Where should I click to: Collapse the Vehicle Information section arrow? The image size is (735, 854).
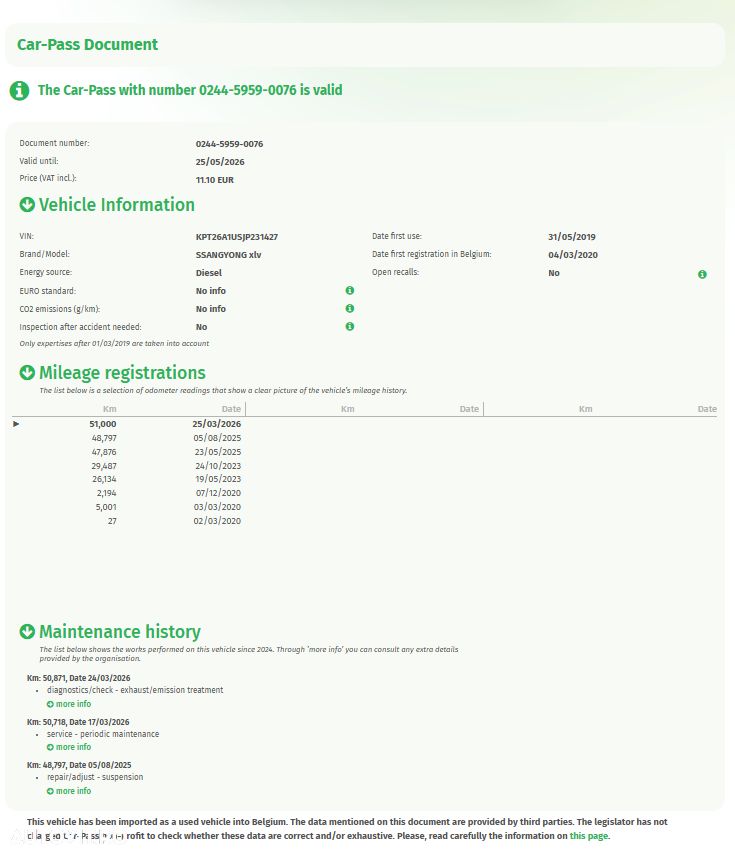pos(27,205)
